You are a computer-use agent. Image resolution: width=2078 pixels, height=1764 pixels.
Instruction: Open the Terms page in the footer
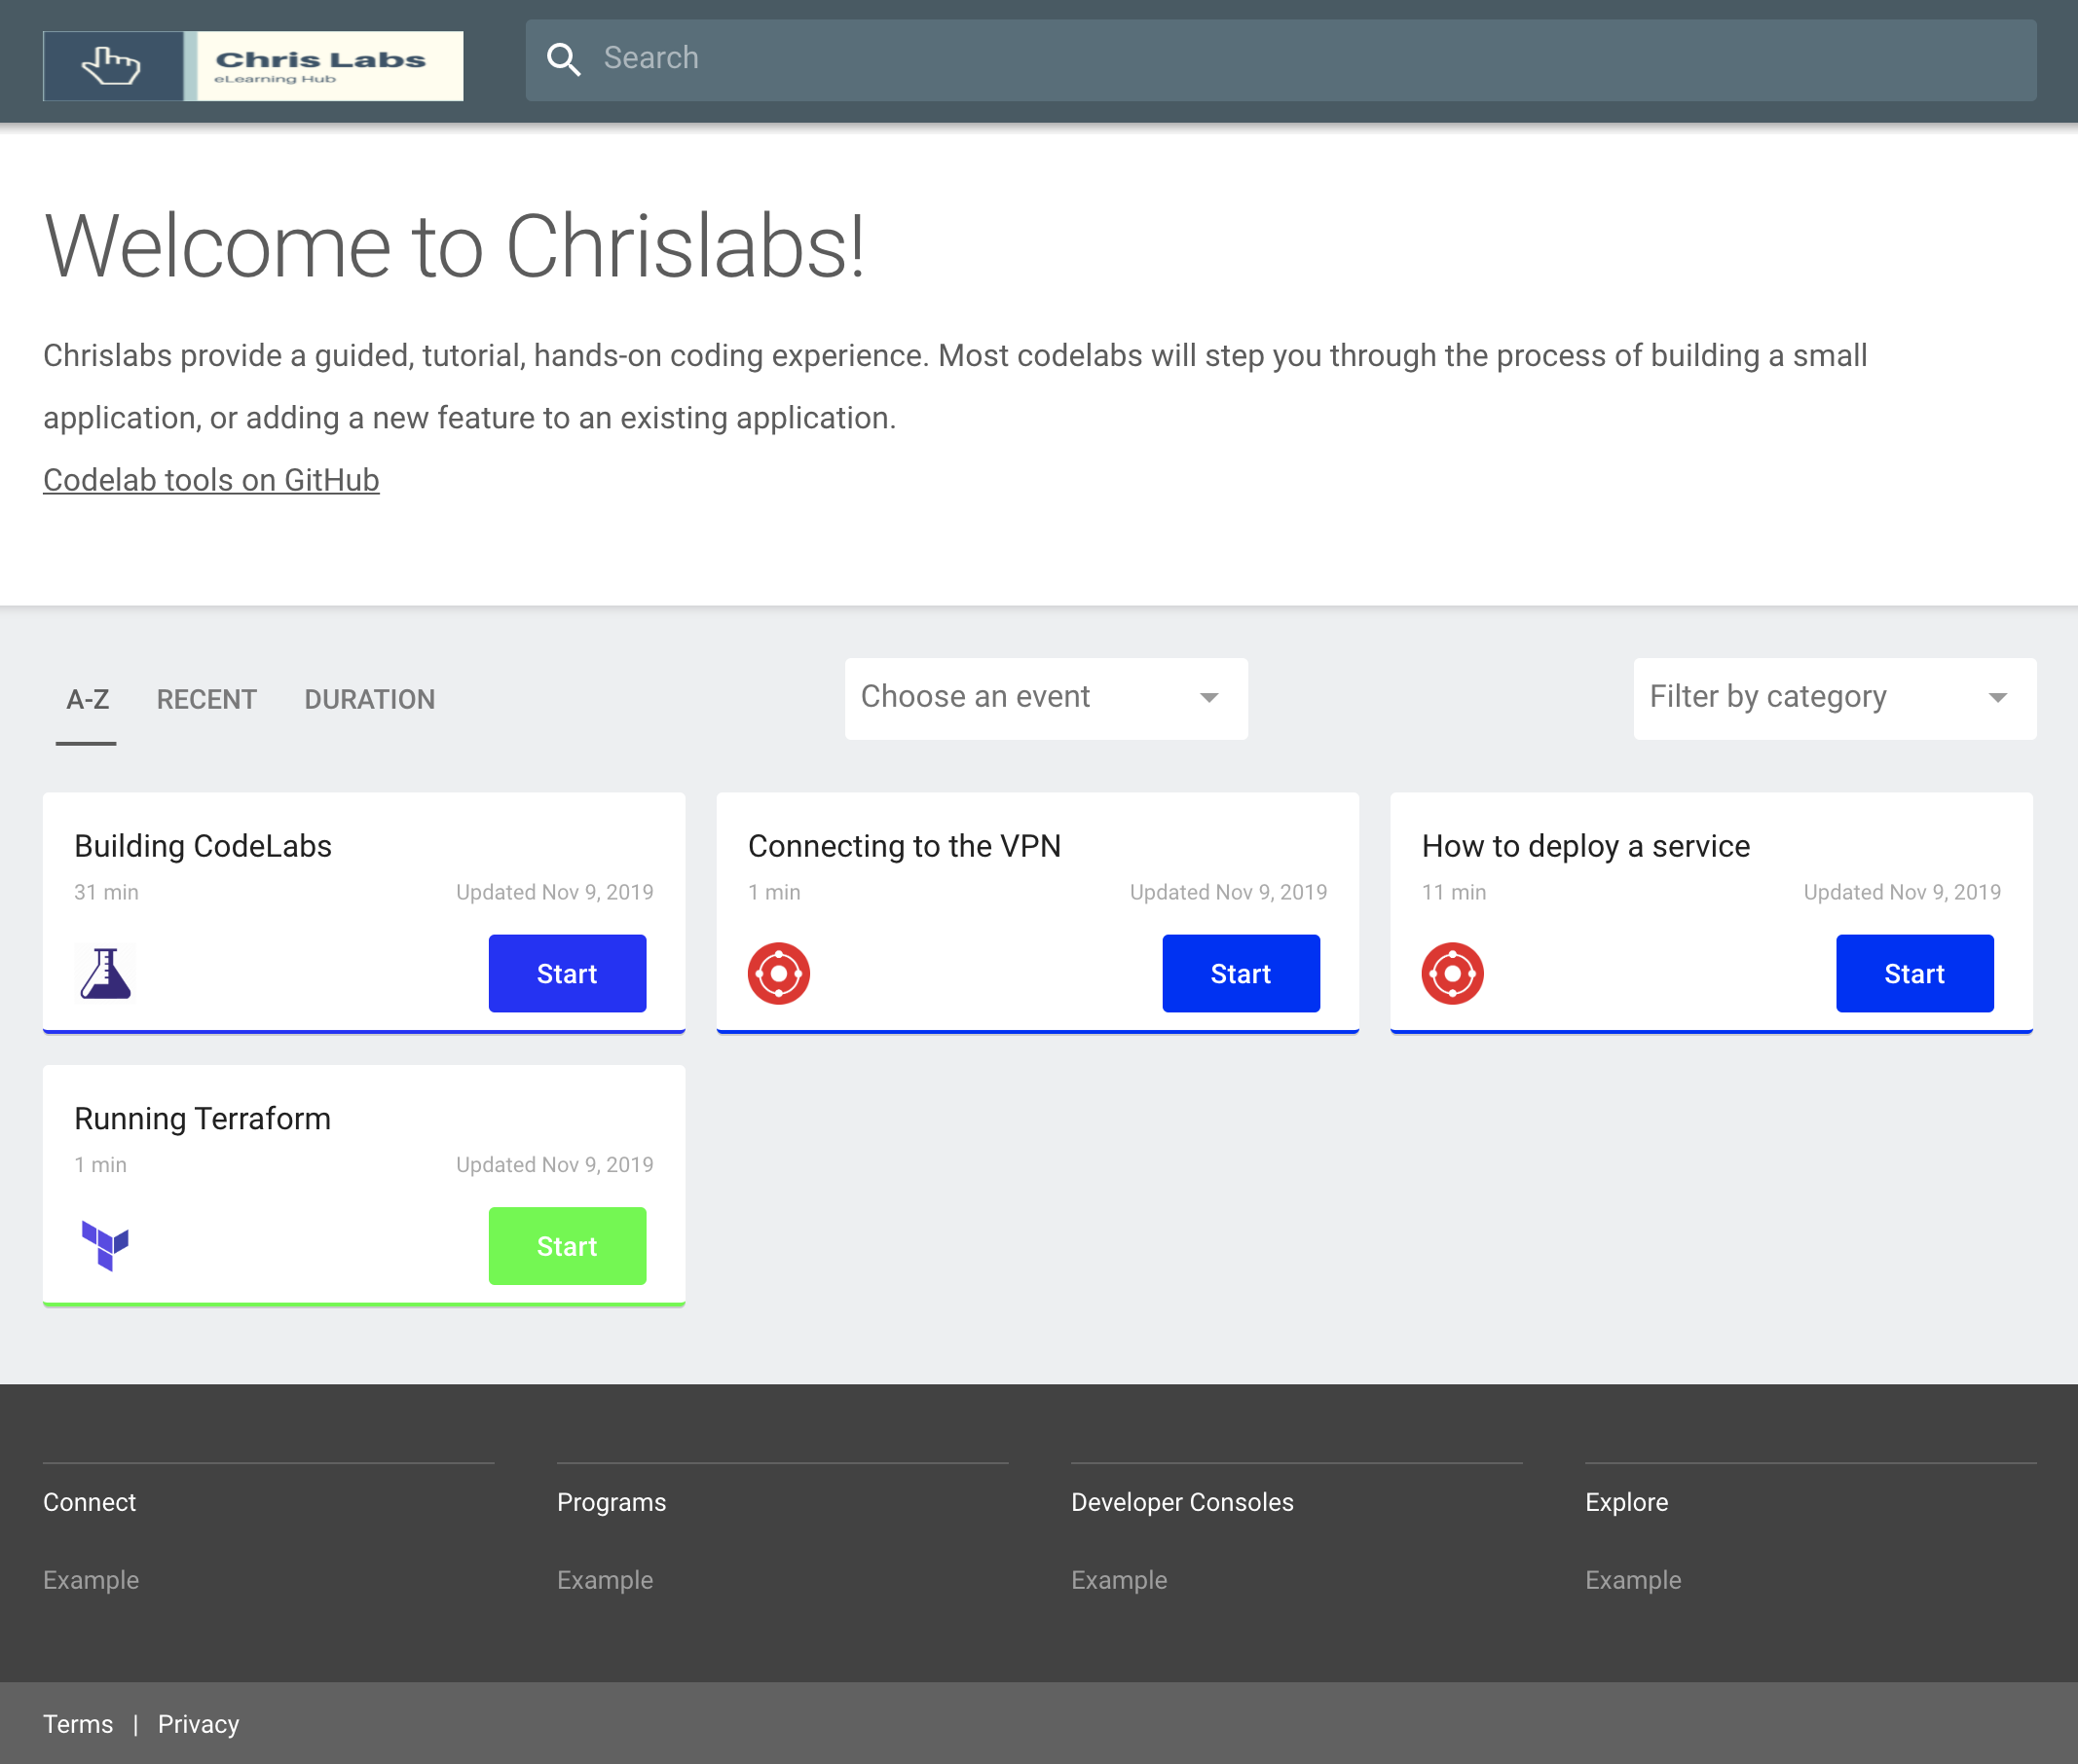click(78, 1723)
